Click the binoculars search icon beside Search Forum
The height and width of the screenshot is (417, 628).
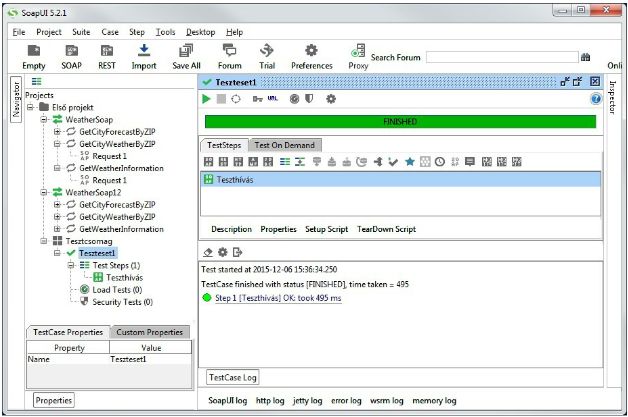[x=585, y=57]
